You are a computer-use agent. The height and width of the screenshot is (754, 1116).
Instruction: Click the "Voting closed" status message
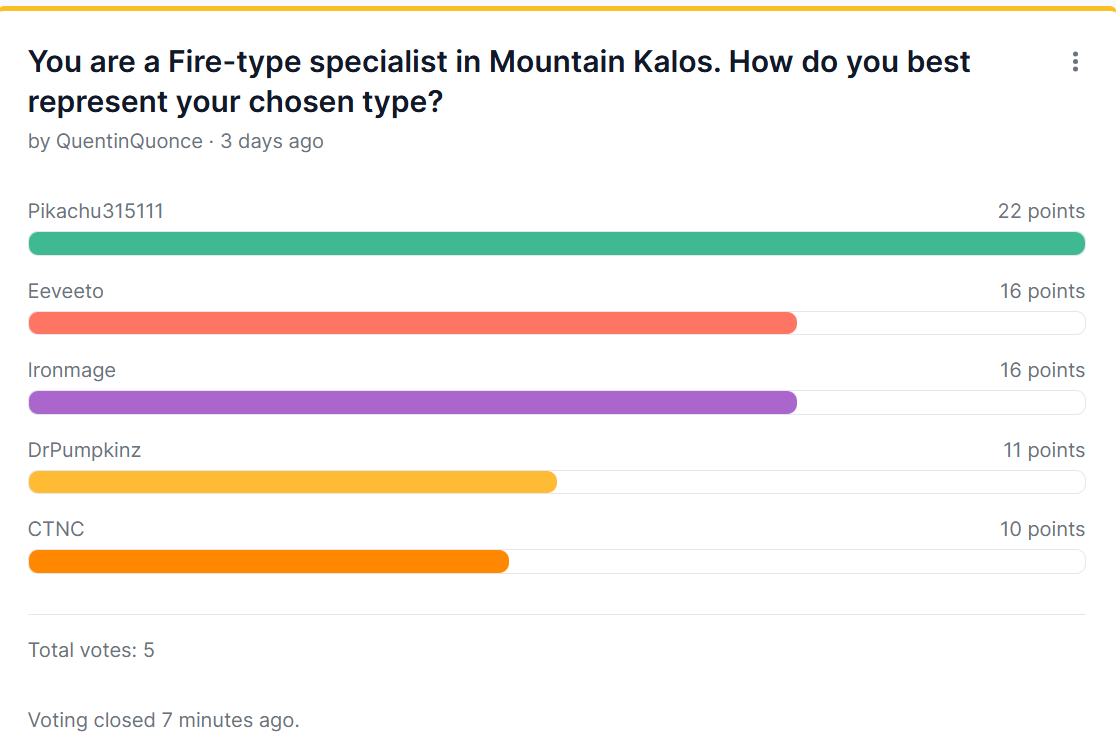(163, 720)
